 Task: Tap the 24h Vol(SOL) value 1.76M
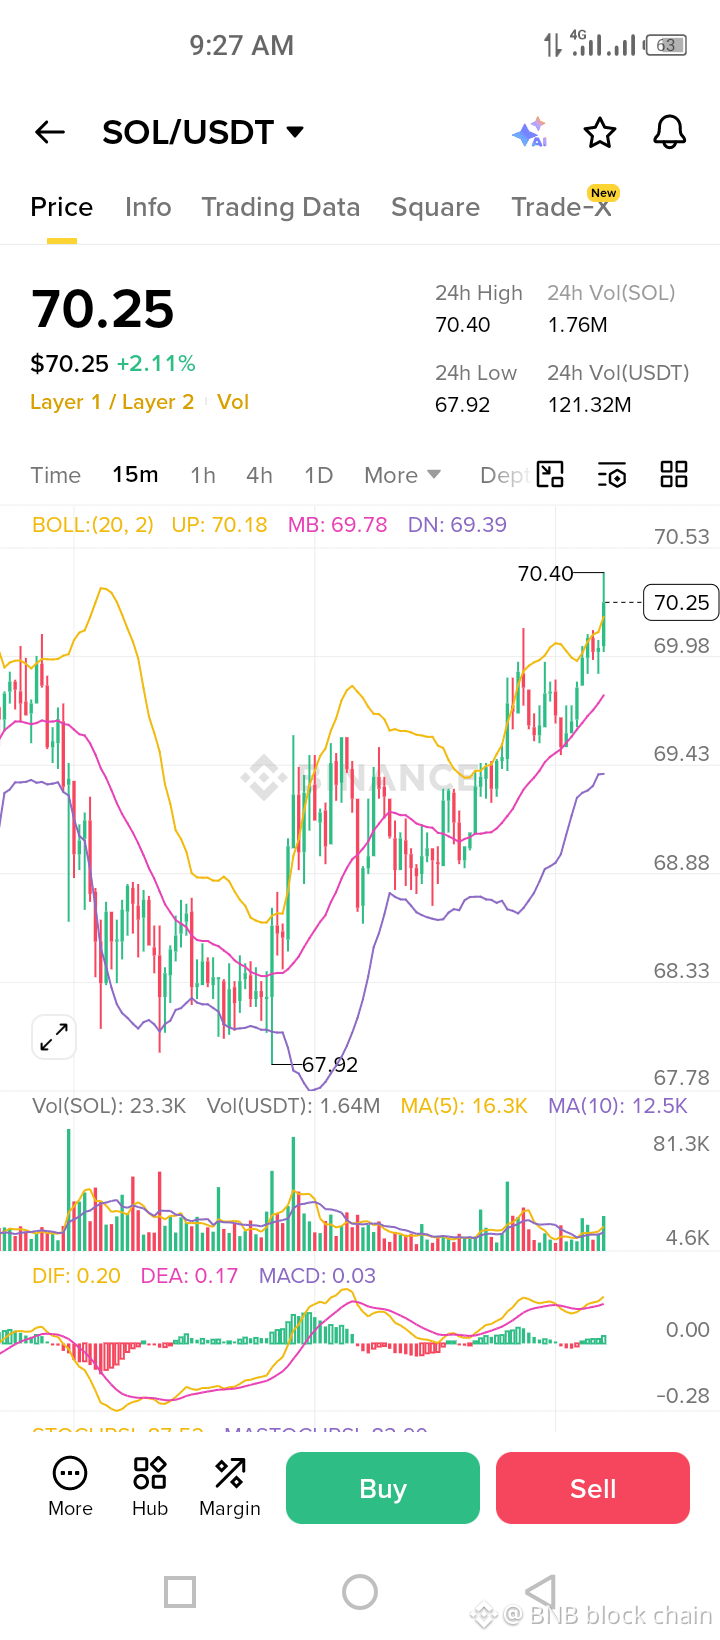pos(577,325)
